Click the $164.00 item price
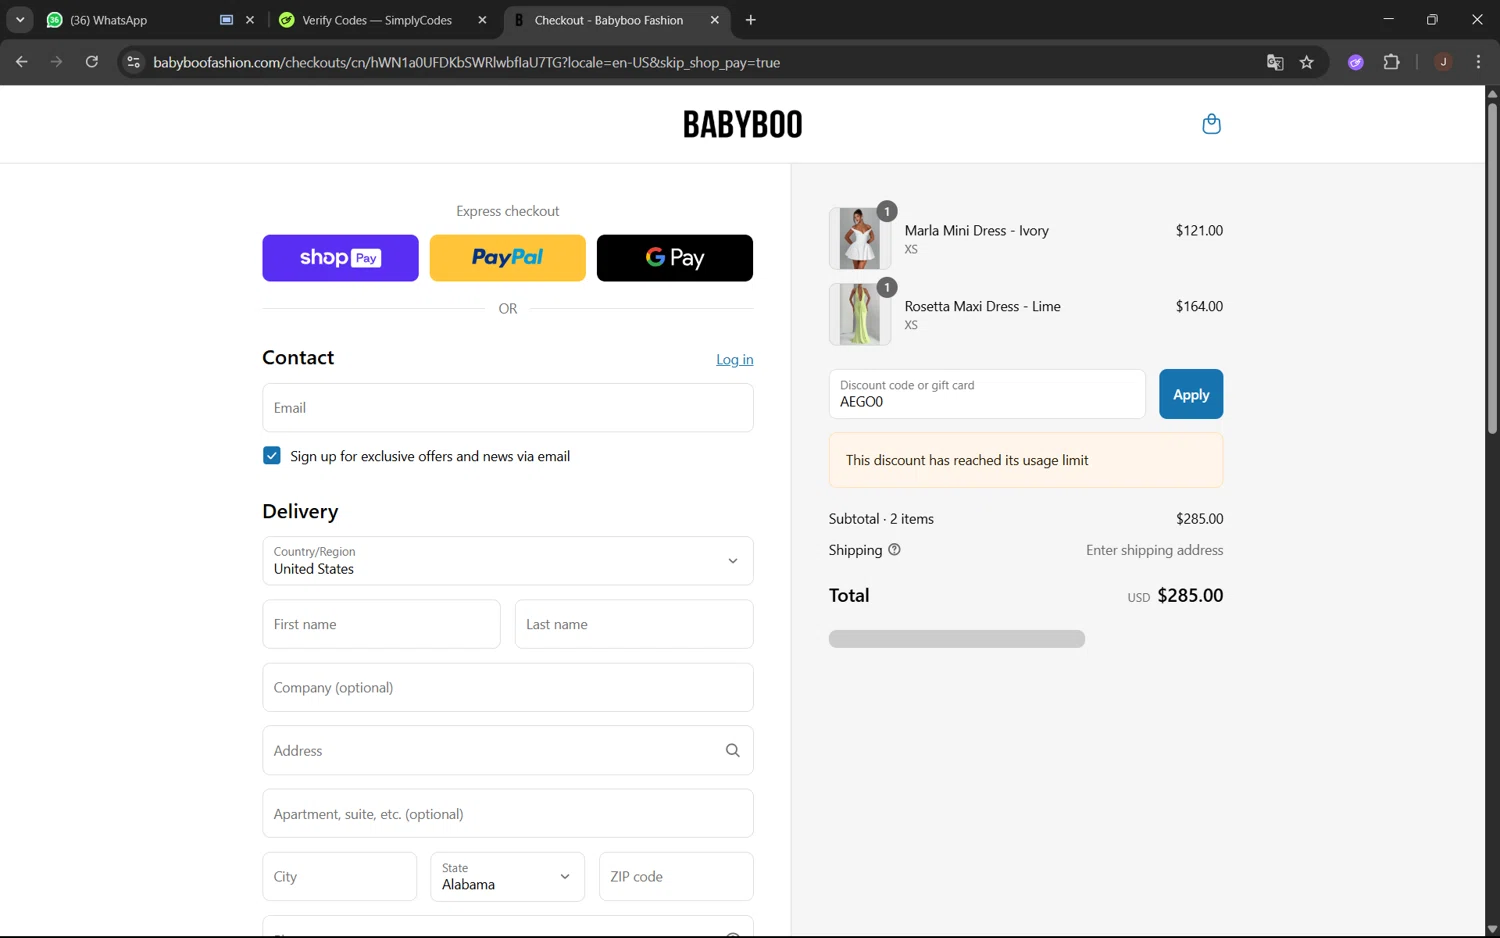The width and height of the screenshot is (1500, 938). tap(1199, 306)
